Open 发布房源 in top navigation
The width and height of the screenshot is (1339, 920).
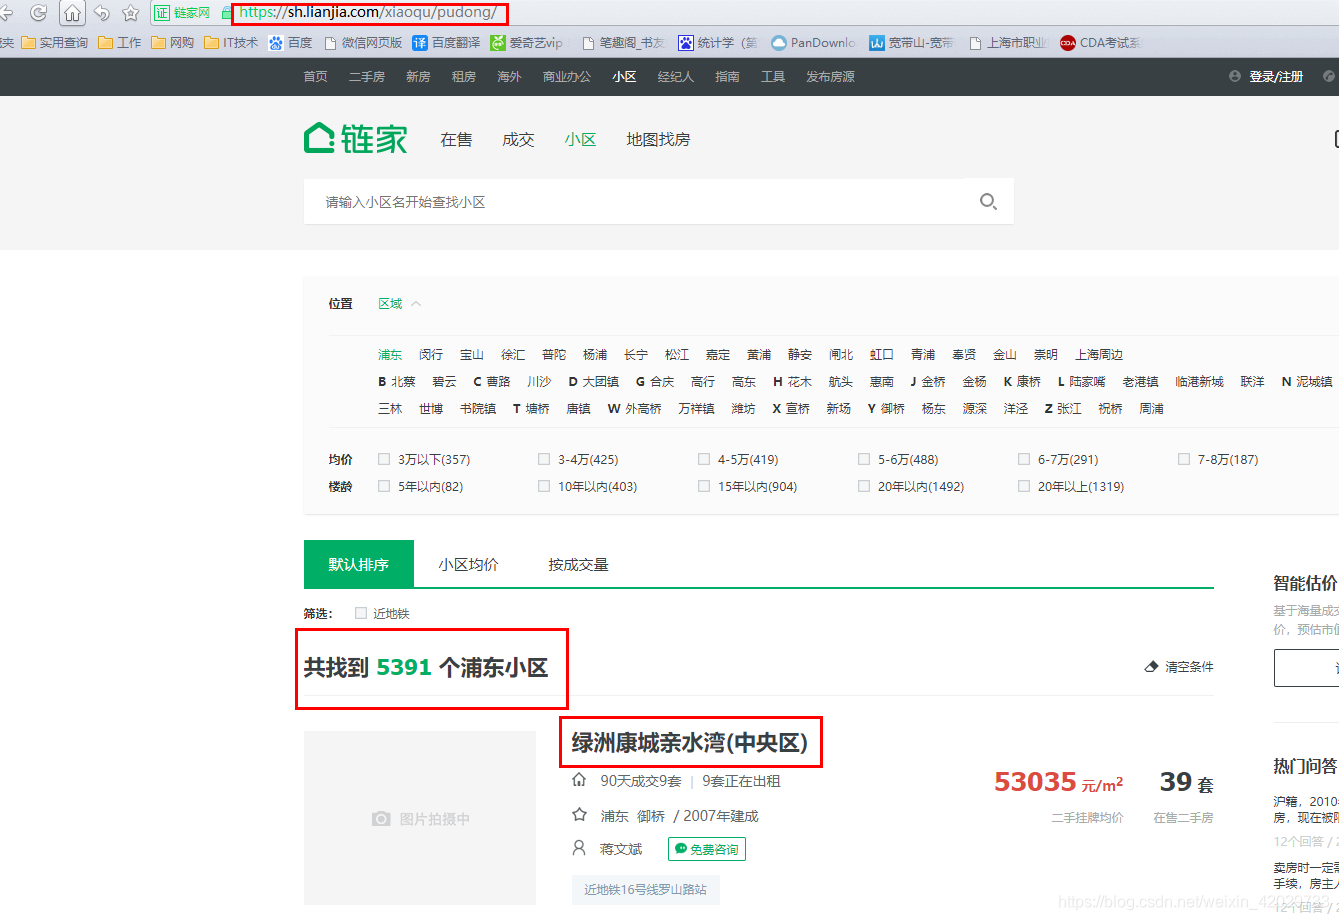[830, 77]
